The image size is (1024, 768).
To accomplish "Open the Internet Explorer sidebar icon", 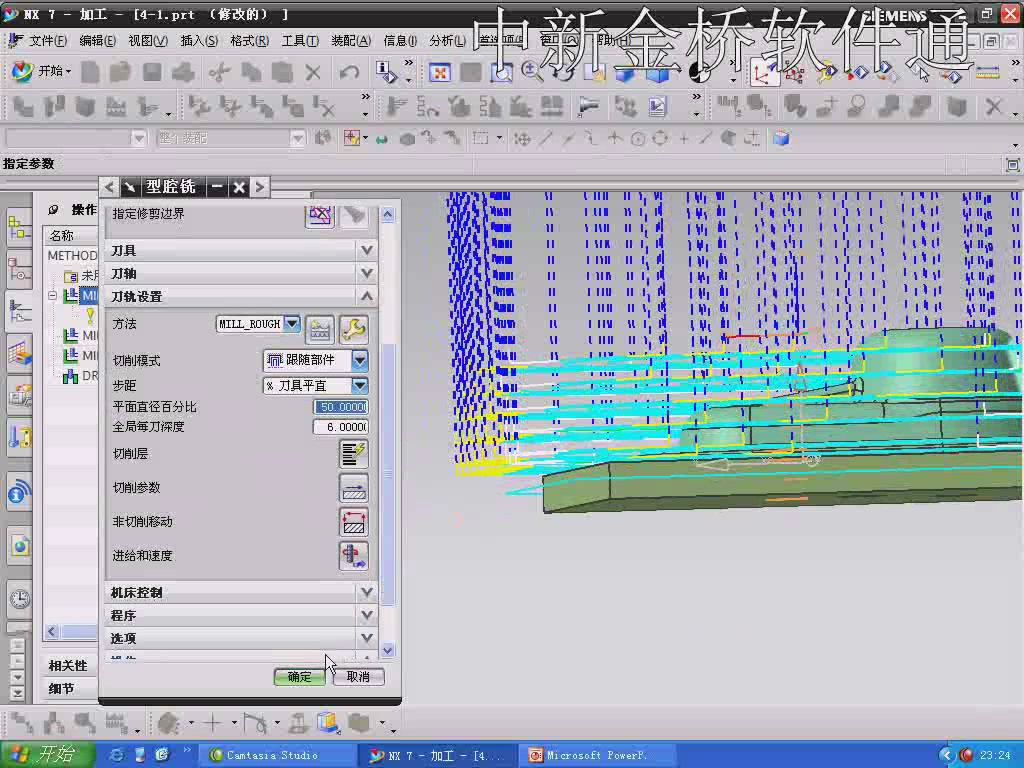I will (x=20, y=545).
